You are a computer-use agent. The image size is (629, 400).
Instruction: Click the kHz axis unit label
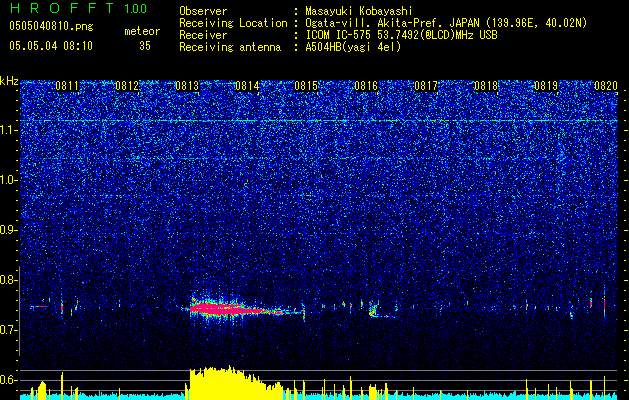tap(9, 81)
